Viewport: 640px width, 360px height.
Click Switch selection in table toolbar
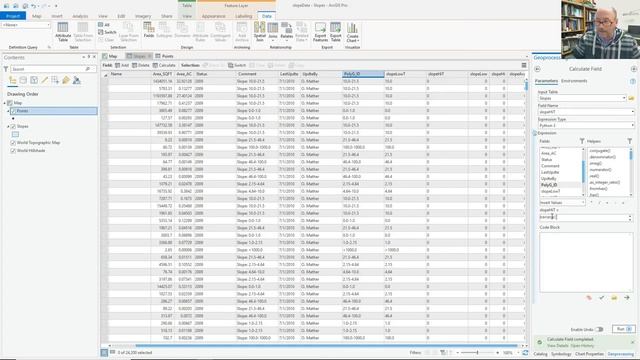click(x=237, y=65)
